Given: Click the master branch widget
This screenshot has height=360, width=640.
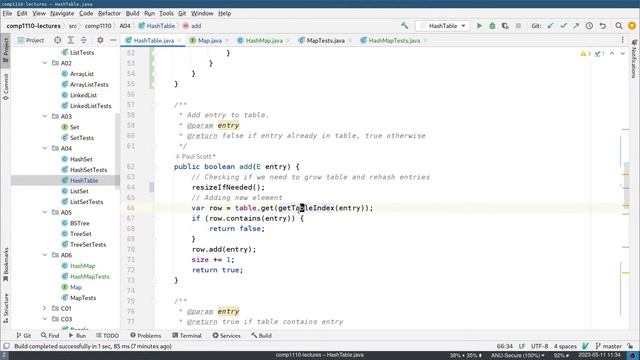Looking at the screenshot, I should pyautogui.click(x=609, y=346).
